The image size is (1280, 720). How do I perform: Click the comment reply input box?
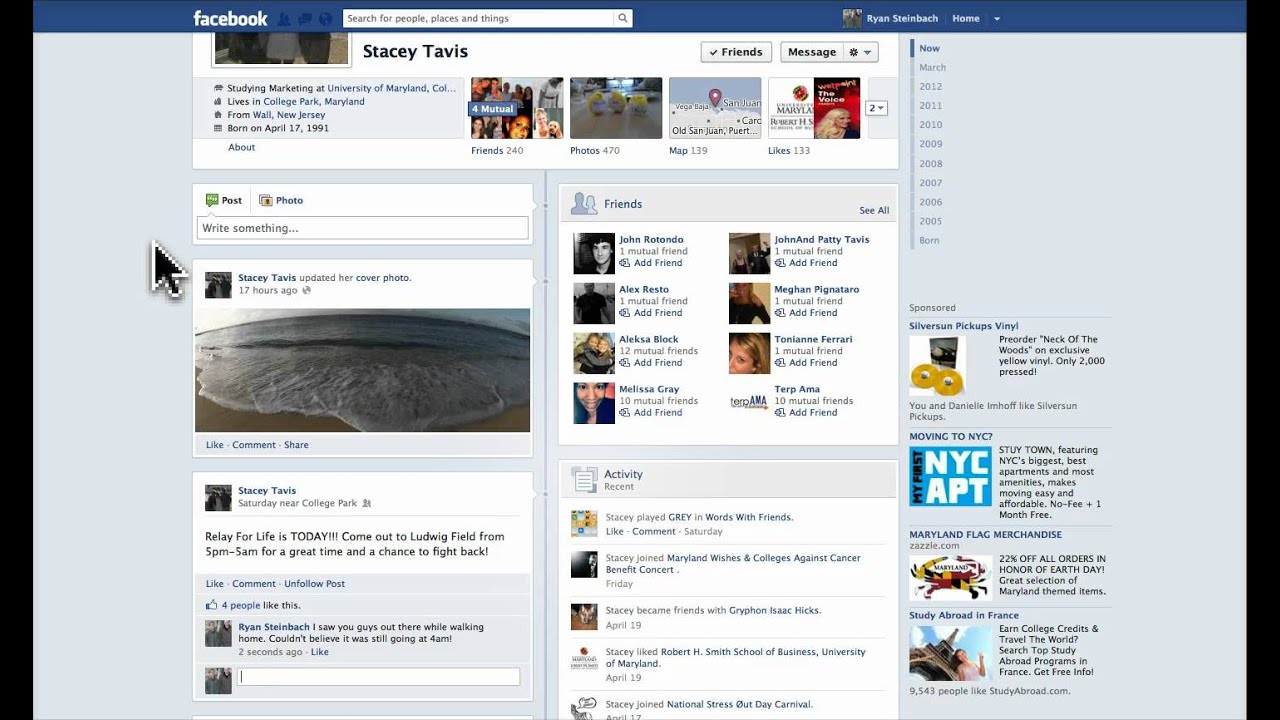(378, 677)
